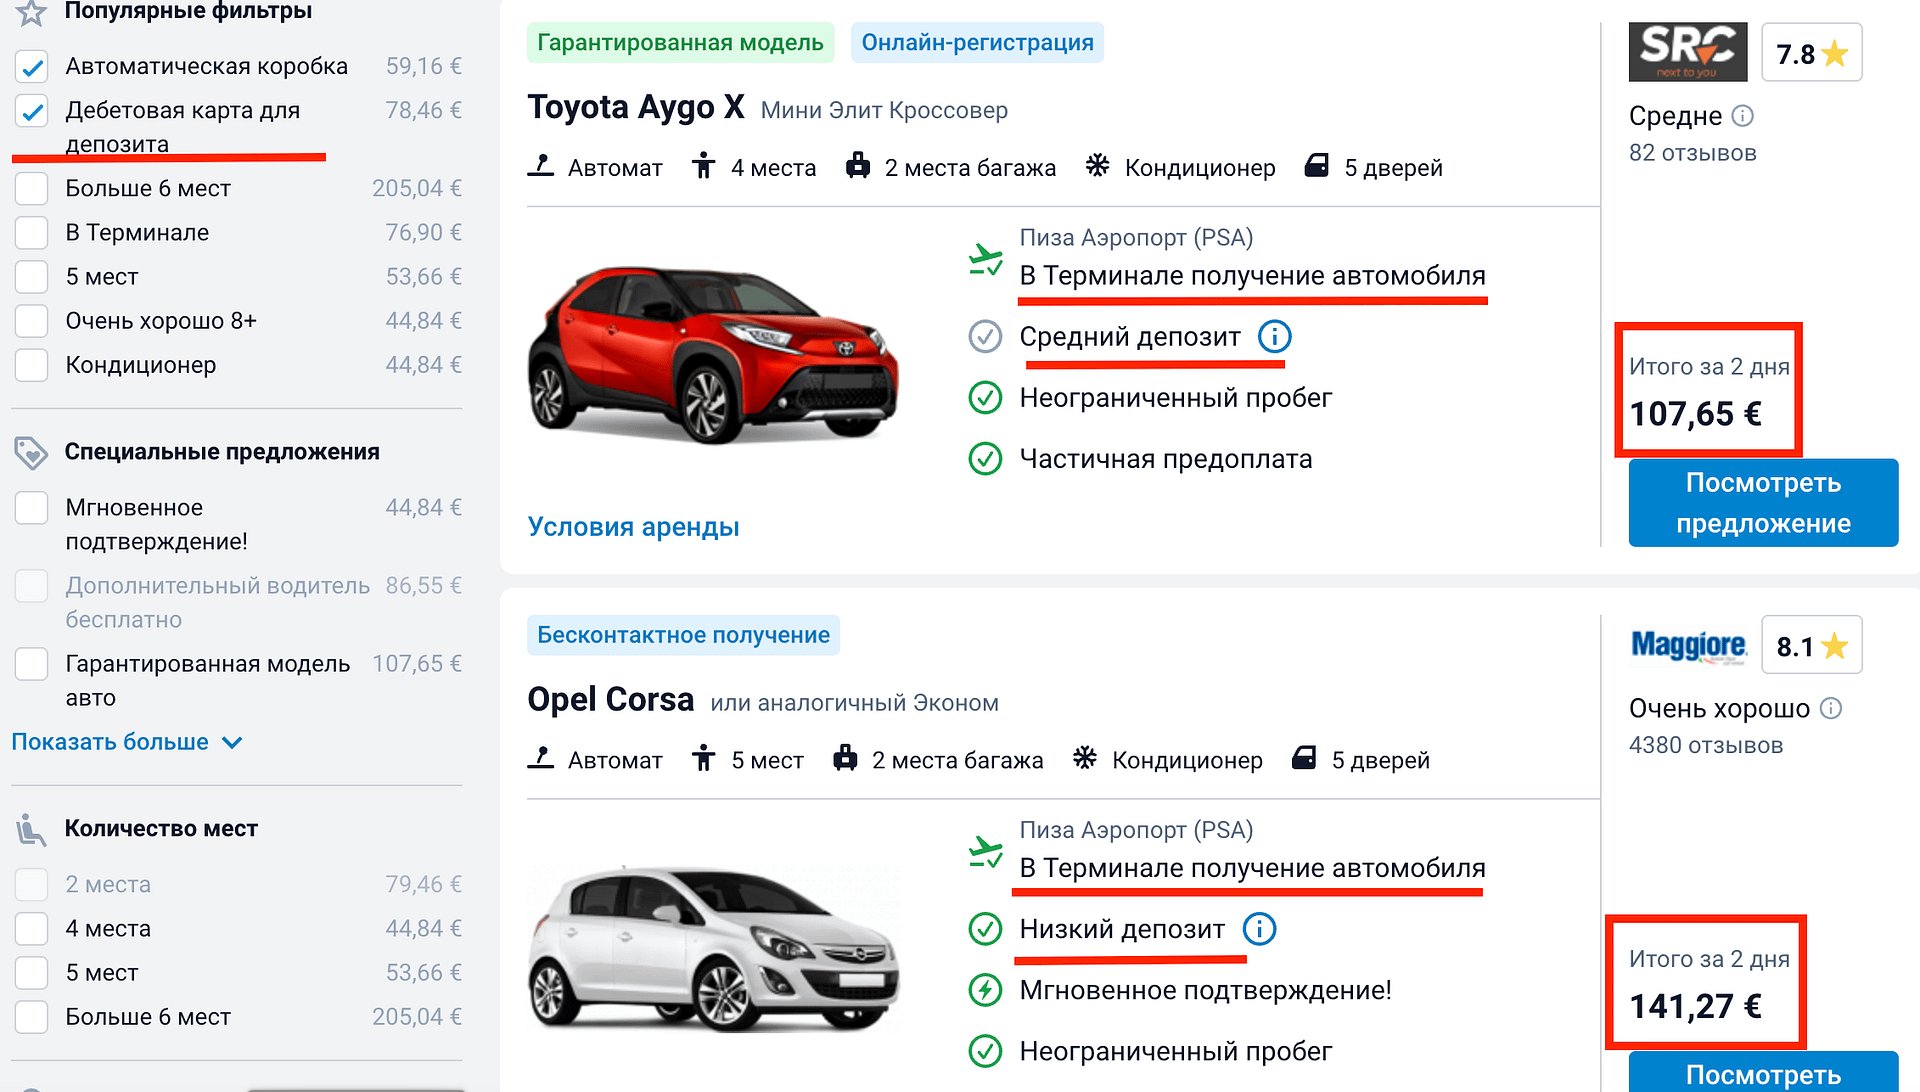The image size is (1920, 1092).
Task: Click the Онлайн-регистрация tag
Action: tap(977, 43)
